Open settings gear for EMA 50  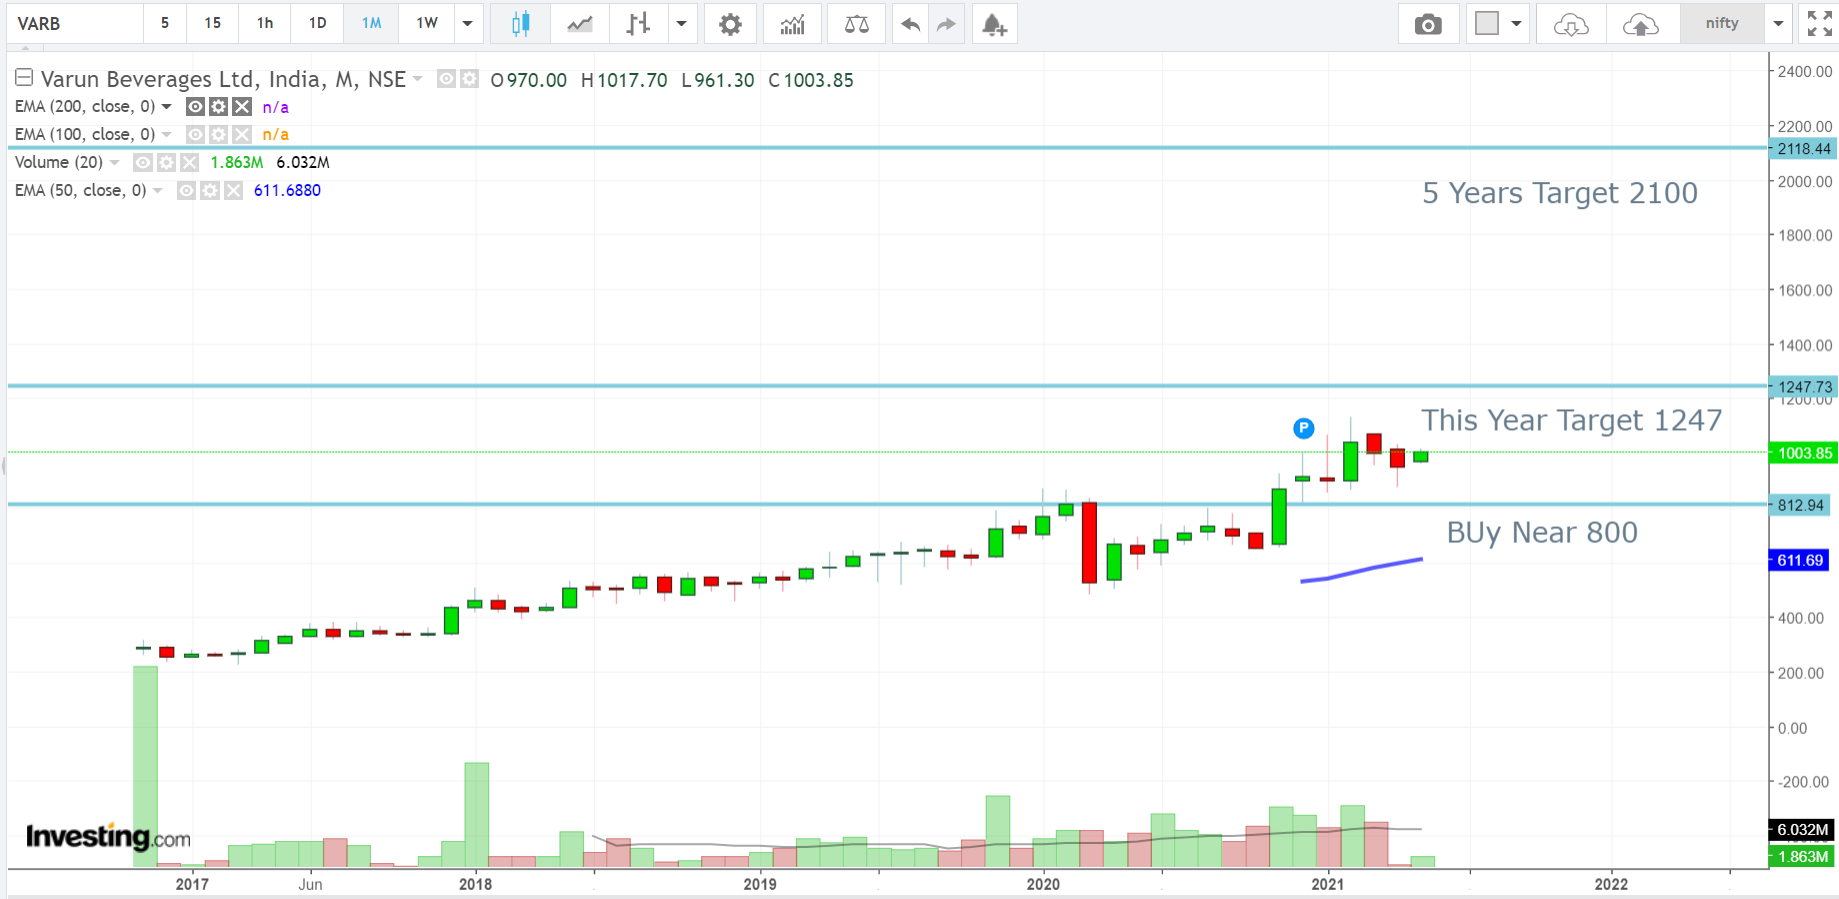click(x=209, y=190)
